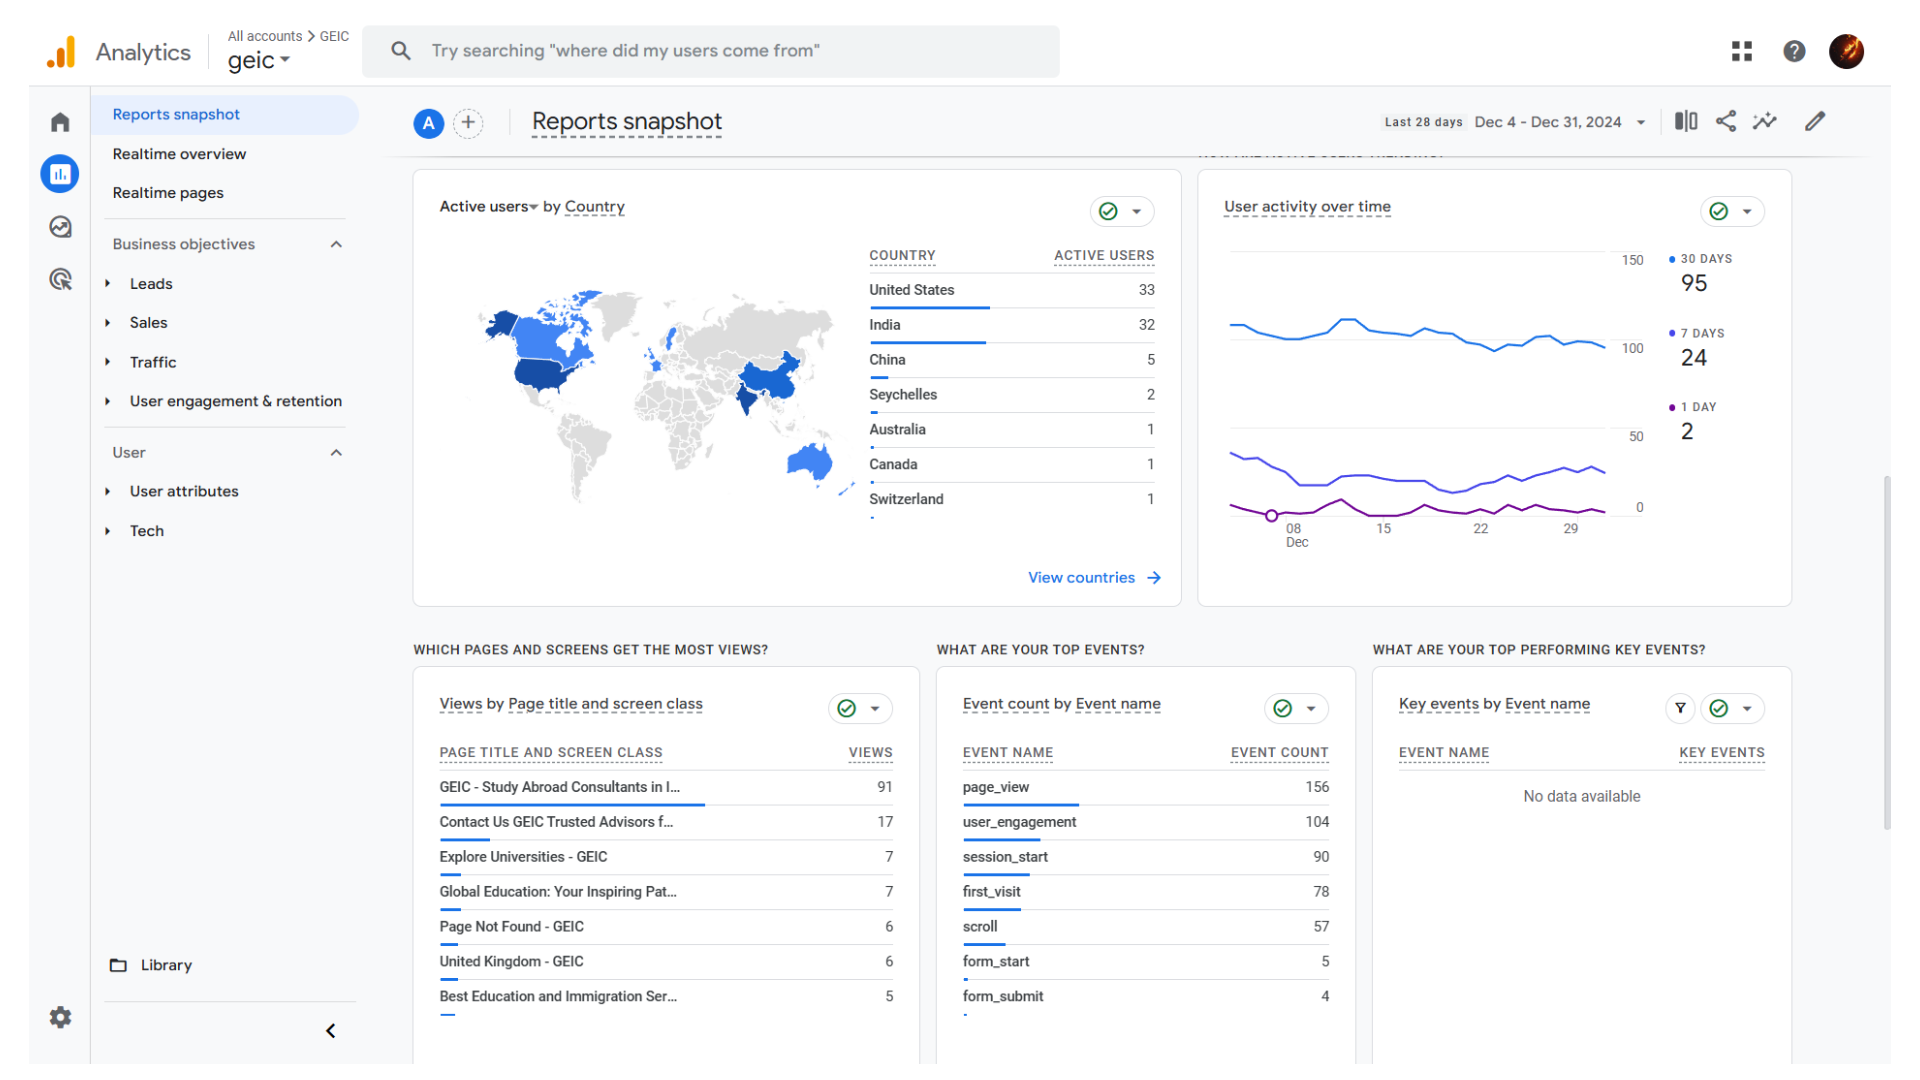The height and width of the screenshot is (1080, 1920).
Task: Open Realtime overview report
Action: (179, 154)
